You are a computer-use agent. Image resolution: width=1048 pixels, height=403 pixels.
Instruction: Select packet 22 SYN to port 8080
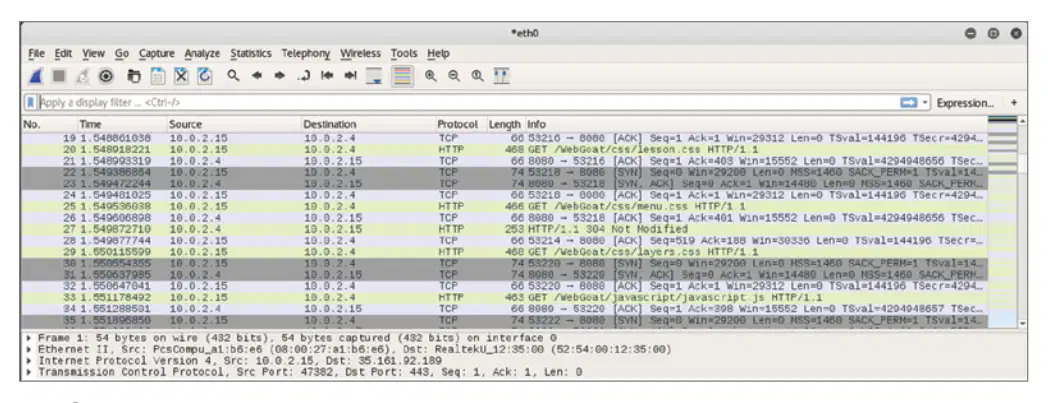point(505,172)
